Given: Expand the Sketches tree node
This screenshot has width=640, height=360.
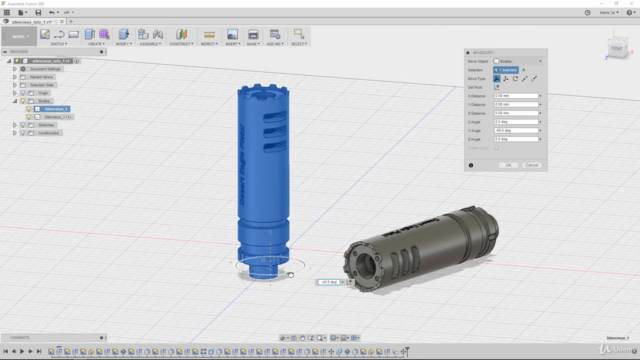Looking at the screenshot, I should point(15,125).
